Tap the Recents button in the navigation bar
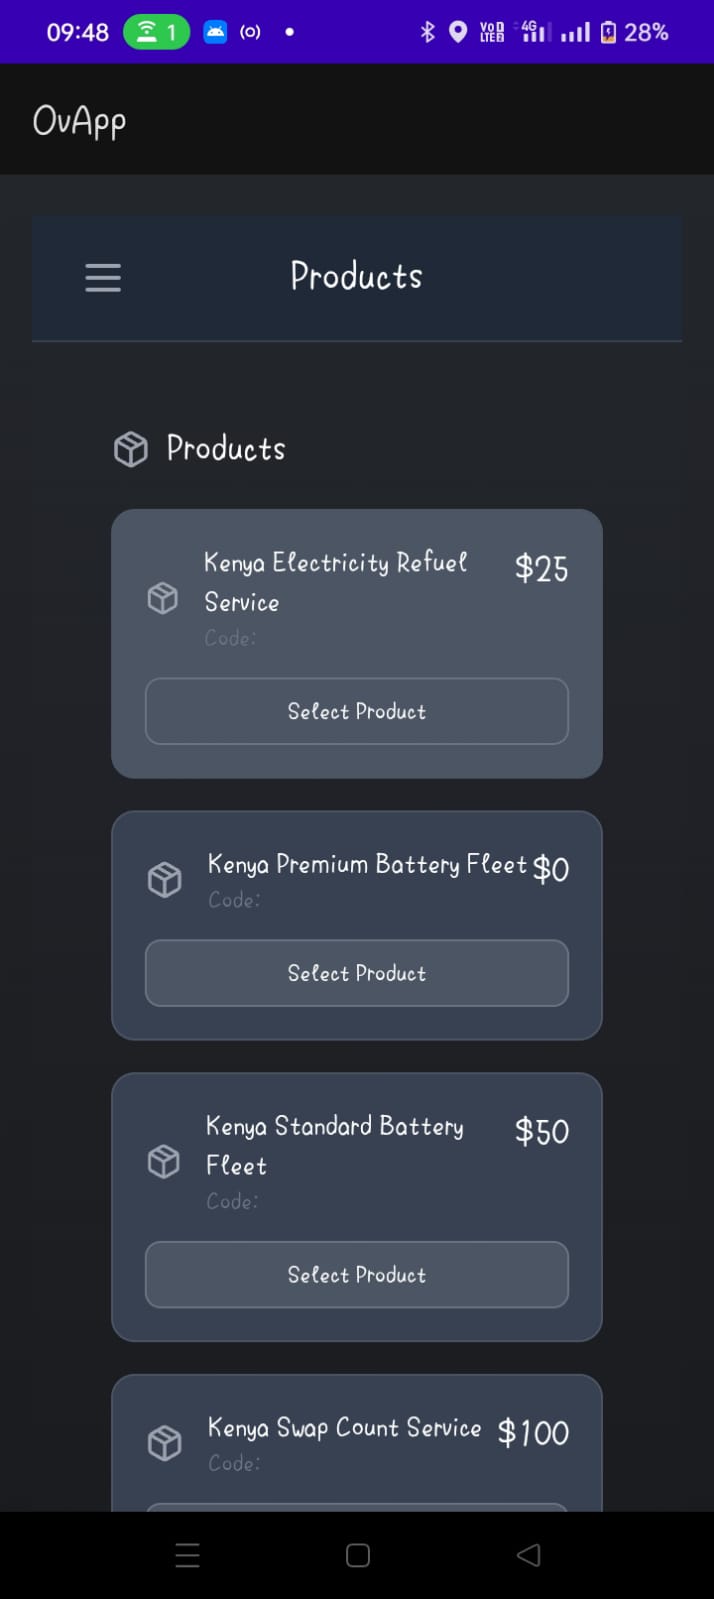 [187, 1554]
